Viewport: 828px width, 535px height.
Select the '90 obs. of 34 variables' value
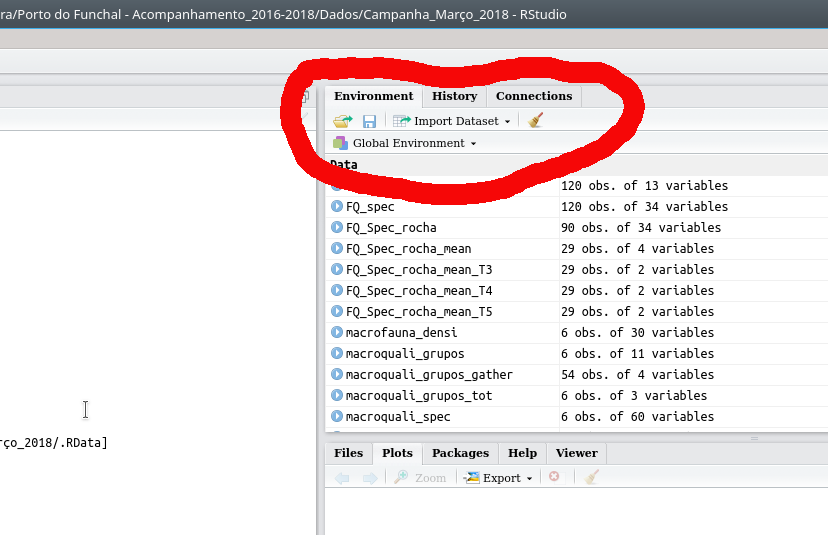pyautogui.click(x=641, y=228)
